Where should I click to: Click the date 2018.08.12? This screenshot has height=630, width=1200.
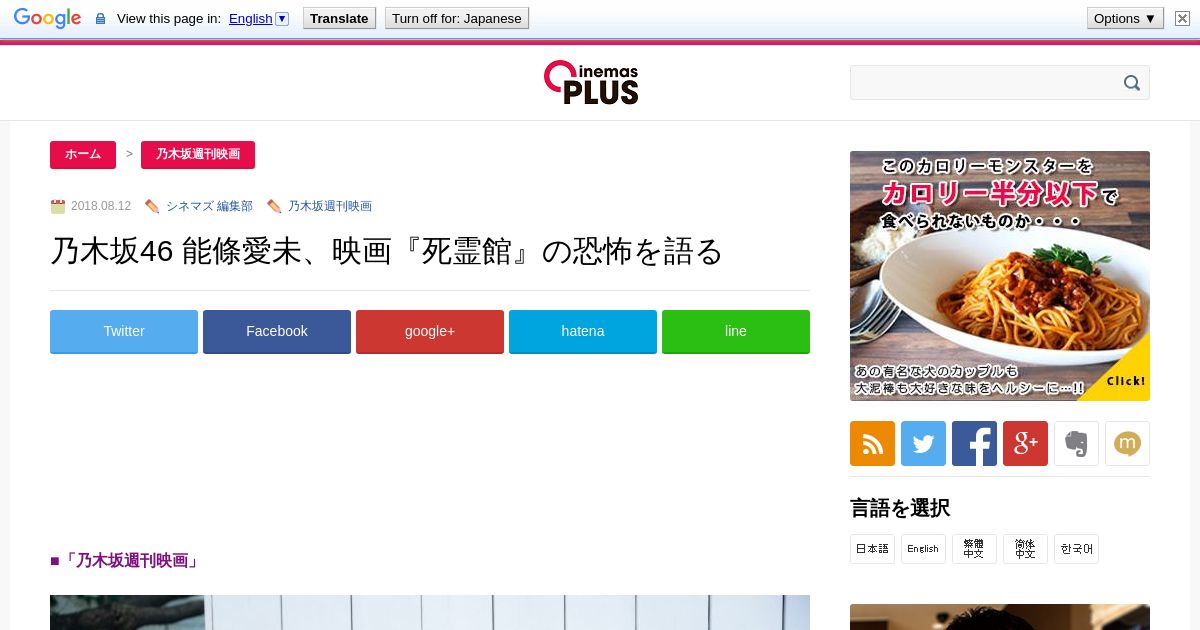pyautogui.click(x=101, y=206)
